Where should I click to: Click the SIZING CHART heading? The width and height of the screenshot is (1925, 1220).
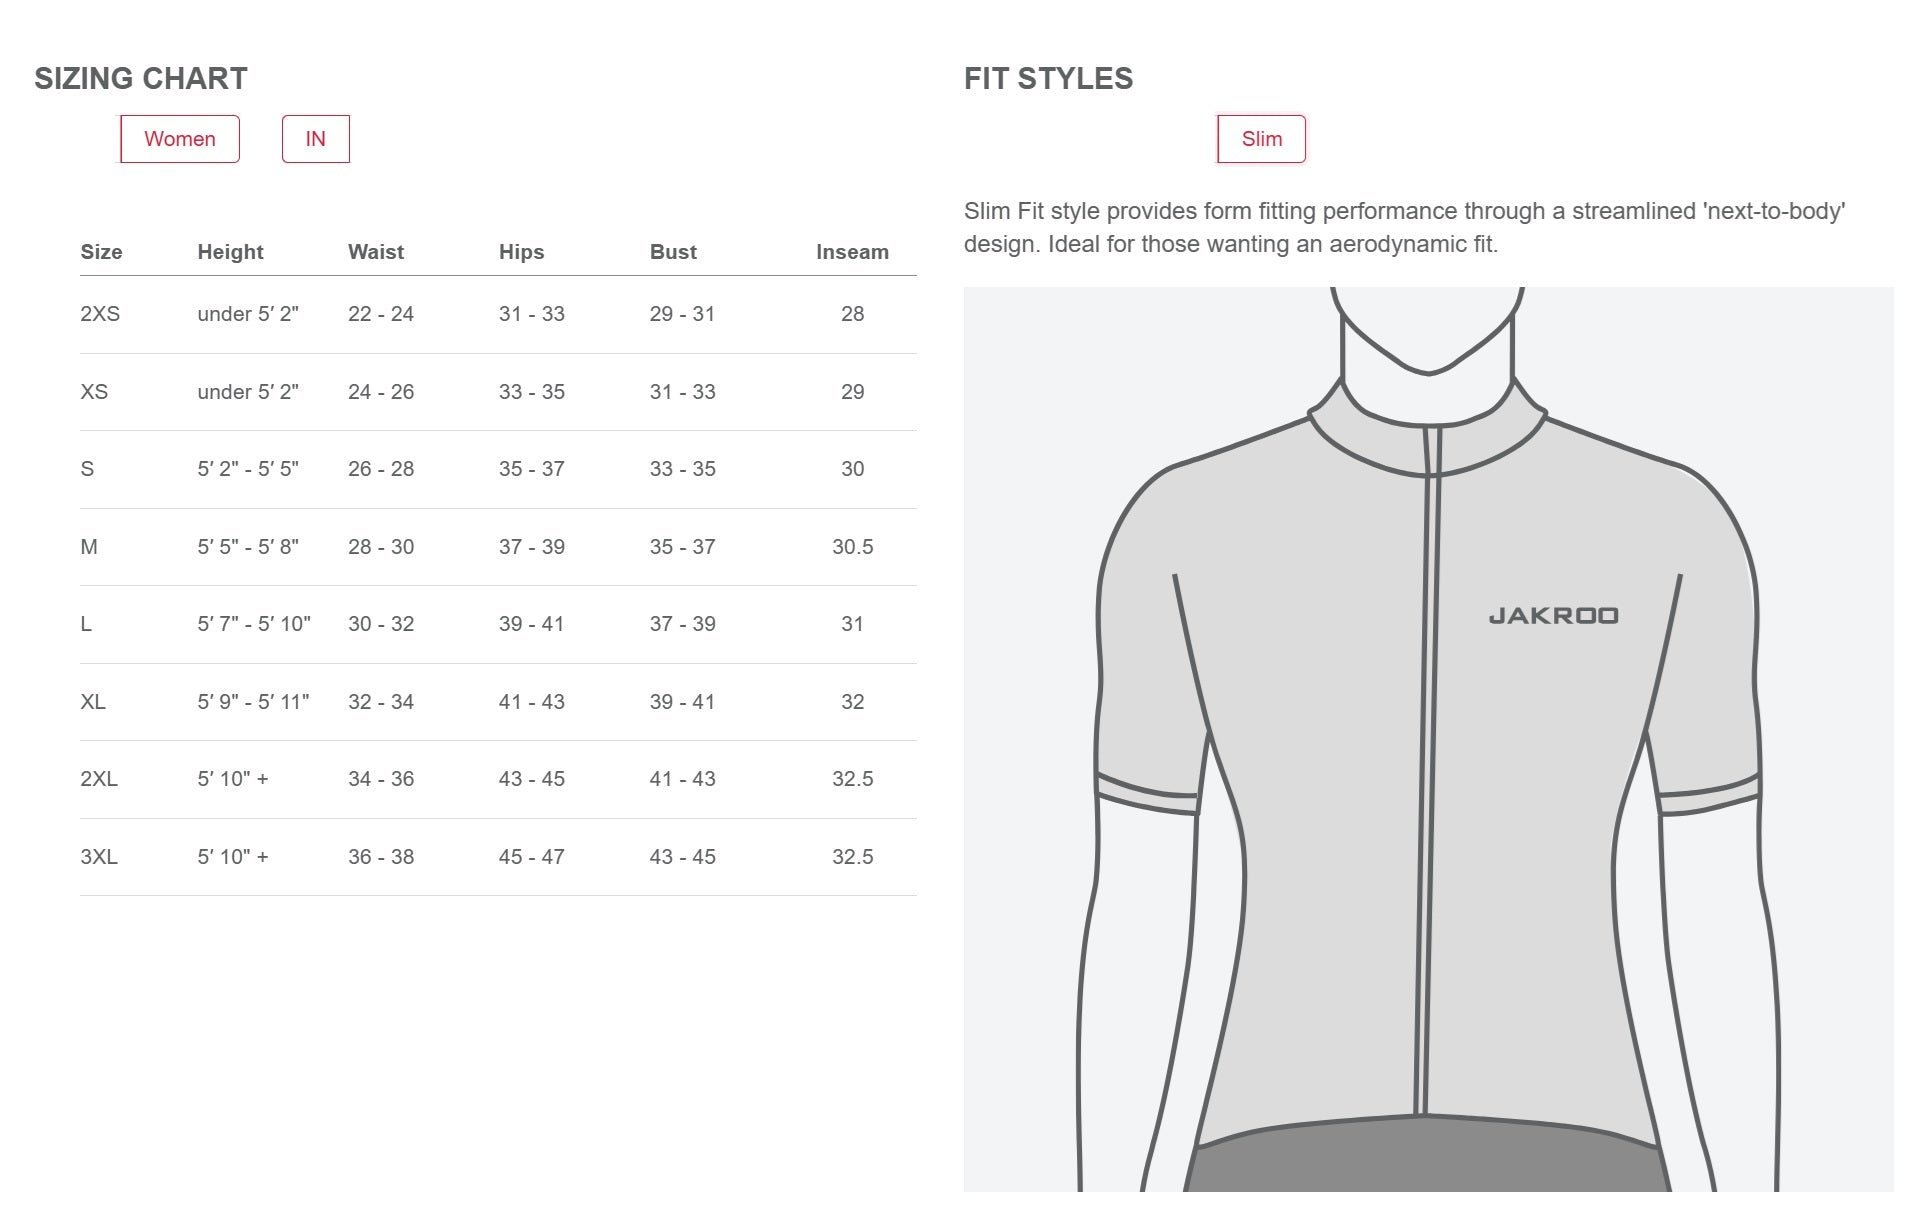pyautogui.click(x=141, y=79)
